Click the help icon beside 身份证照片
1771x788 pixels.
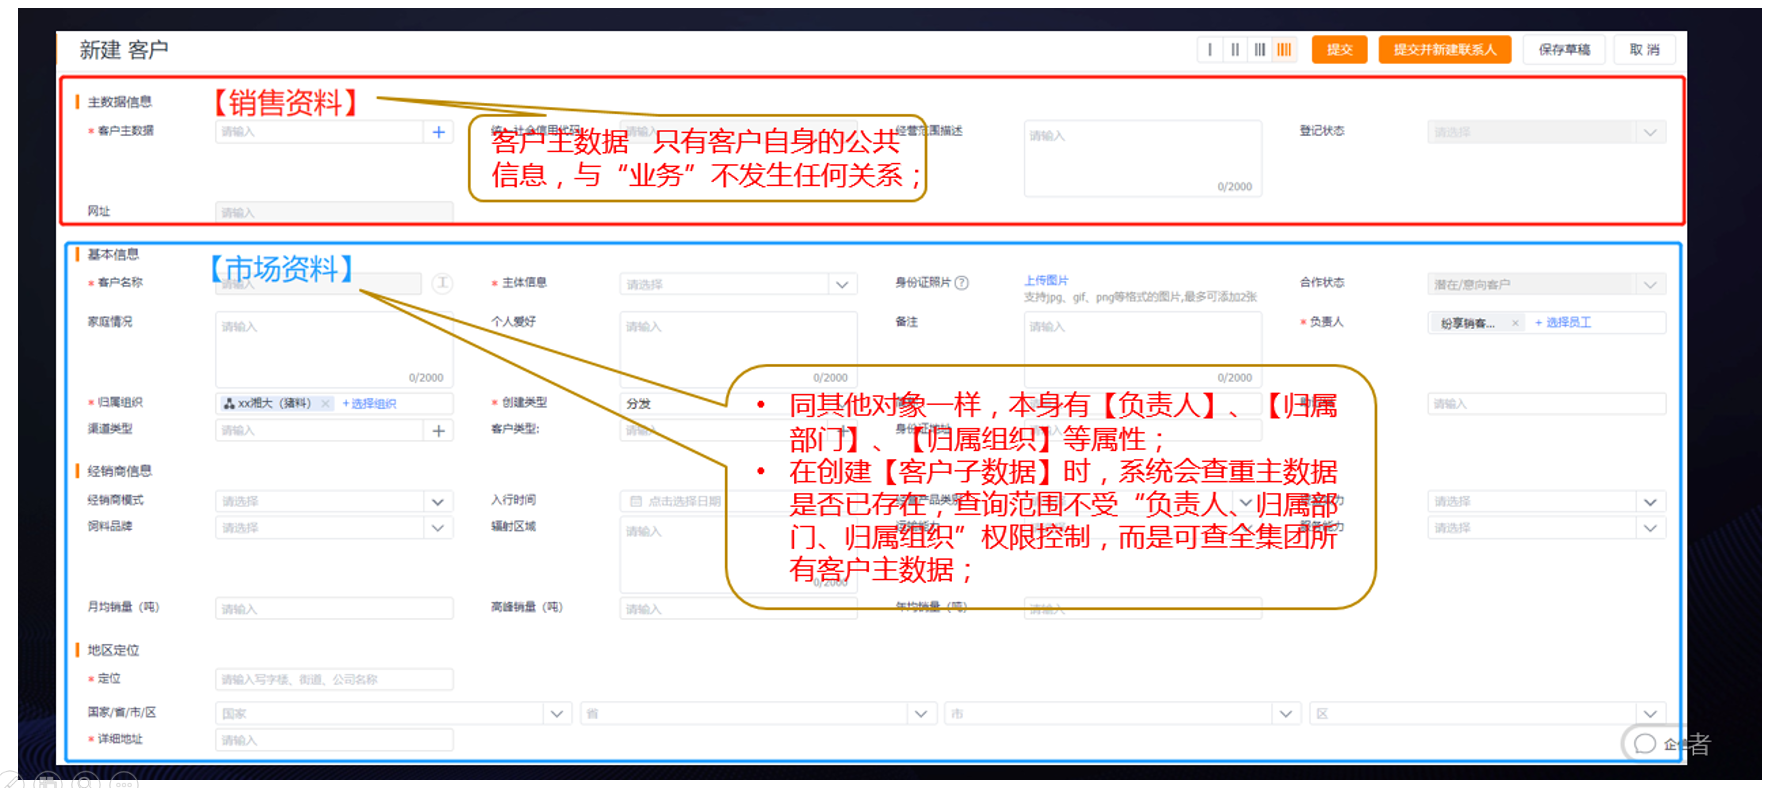962,283
